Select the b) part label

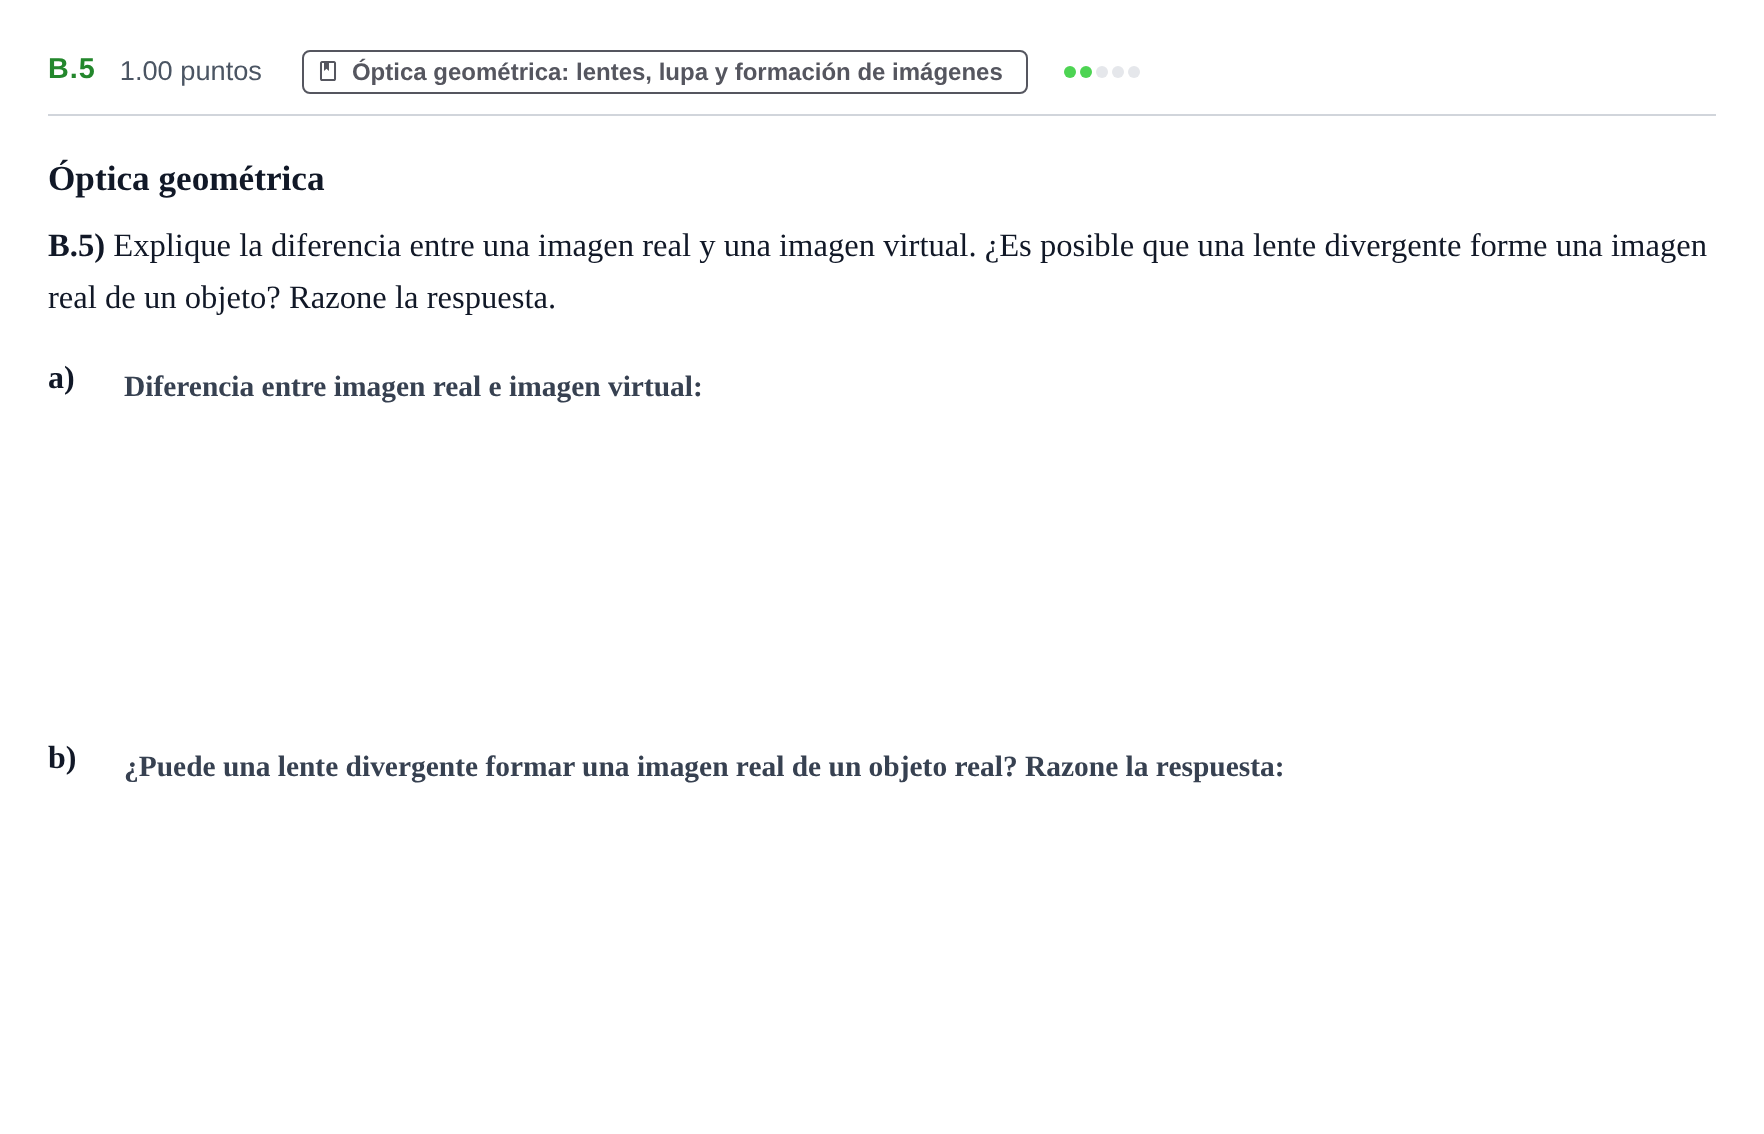tap(62, 758)
